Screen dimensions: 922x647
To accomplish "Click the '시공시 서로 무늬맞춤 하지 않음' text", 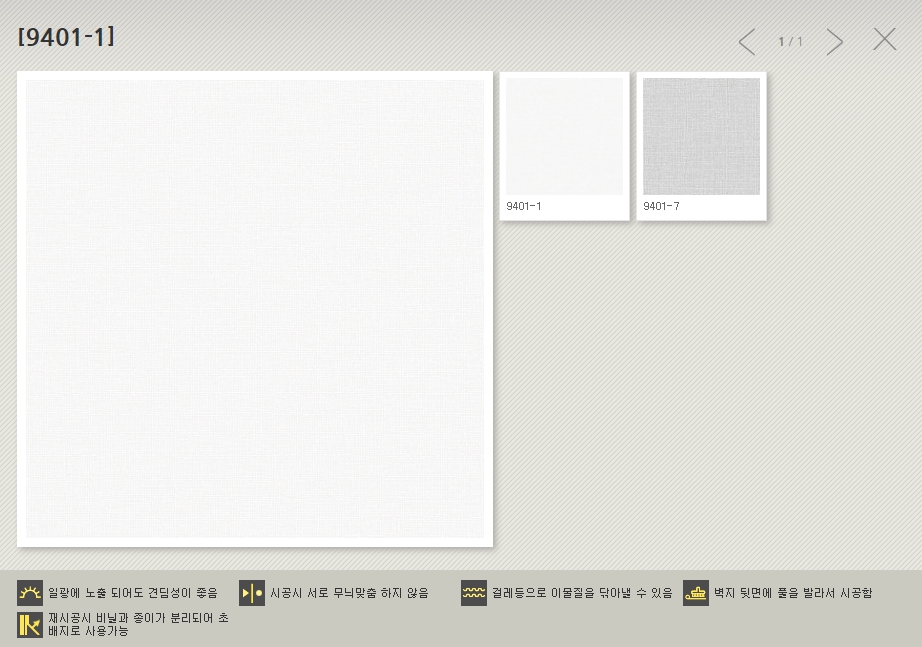I will [x=349, y=593].
